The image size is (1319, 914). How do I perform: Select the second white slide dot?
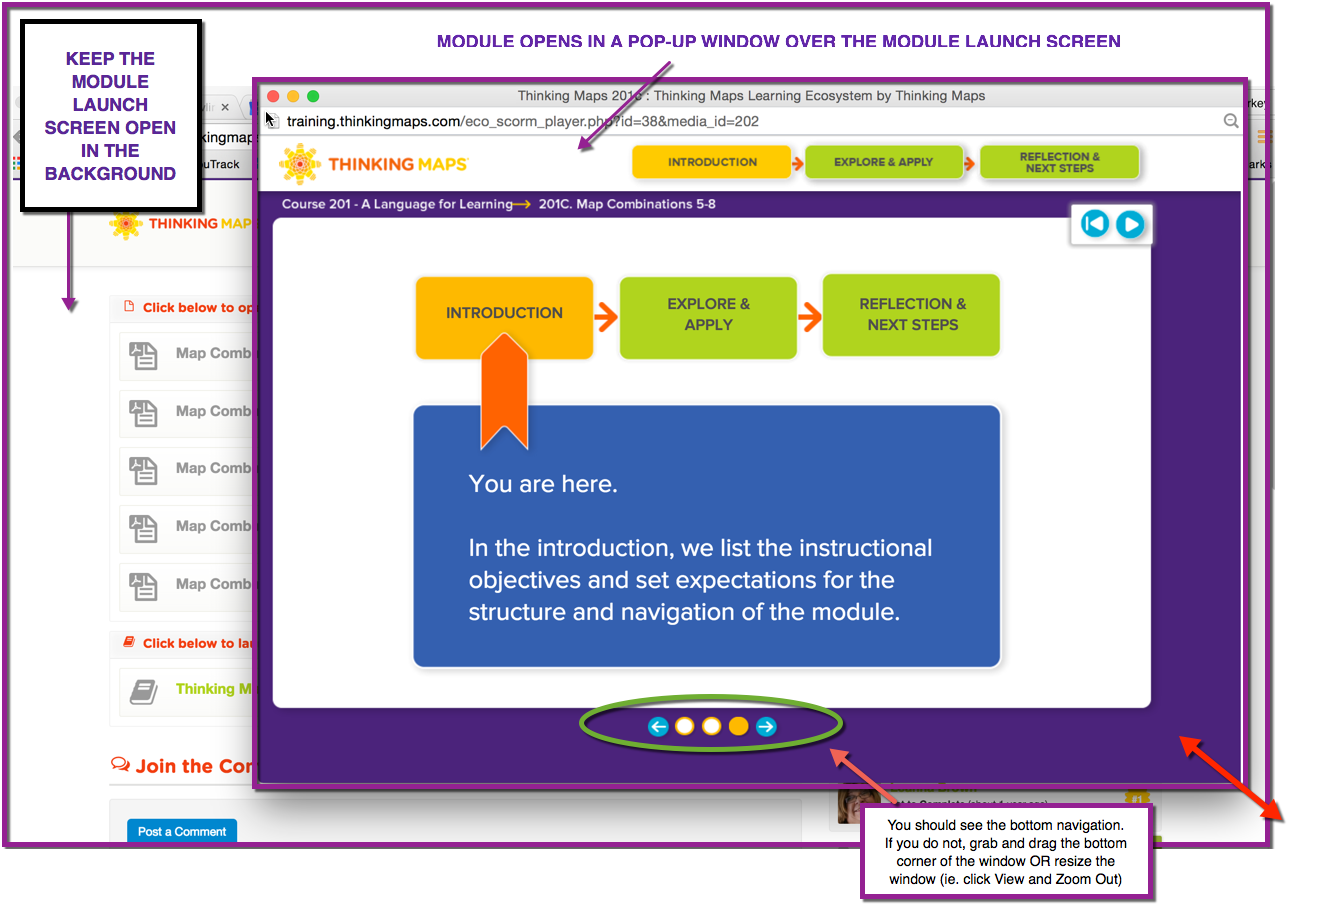tap(712, 727)
